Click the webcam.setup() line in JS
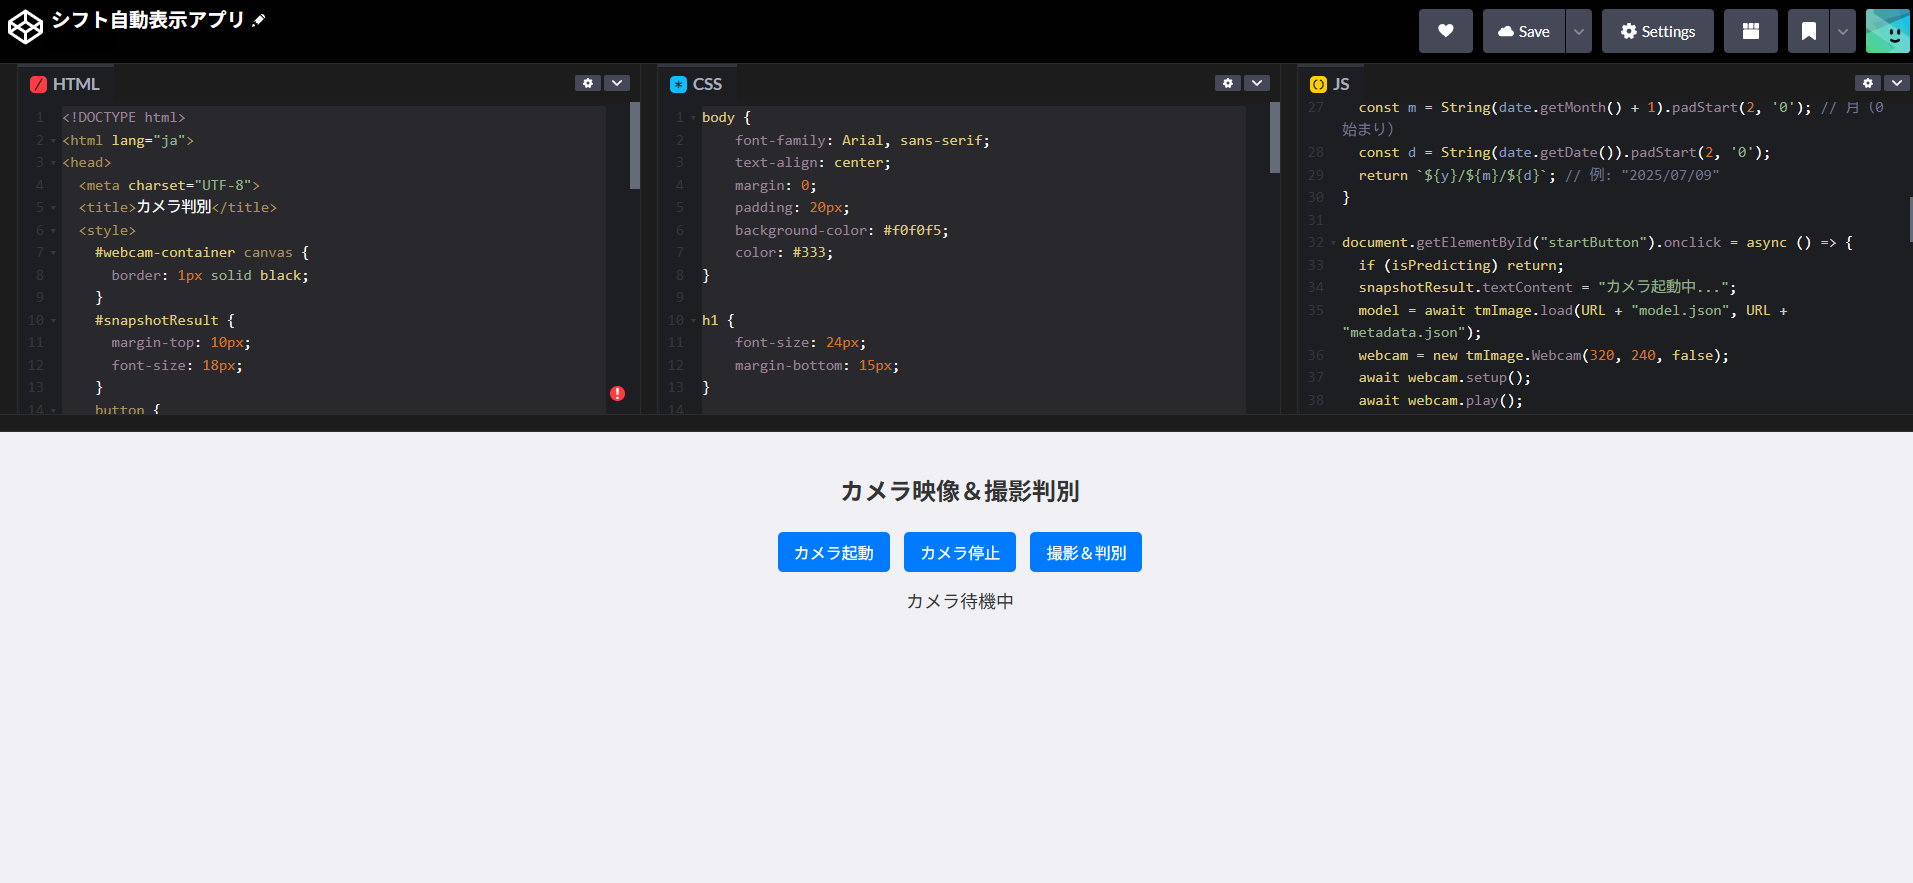The height and width of the screenshot is (883, 1913). (x=1444, y=377)
